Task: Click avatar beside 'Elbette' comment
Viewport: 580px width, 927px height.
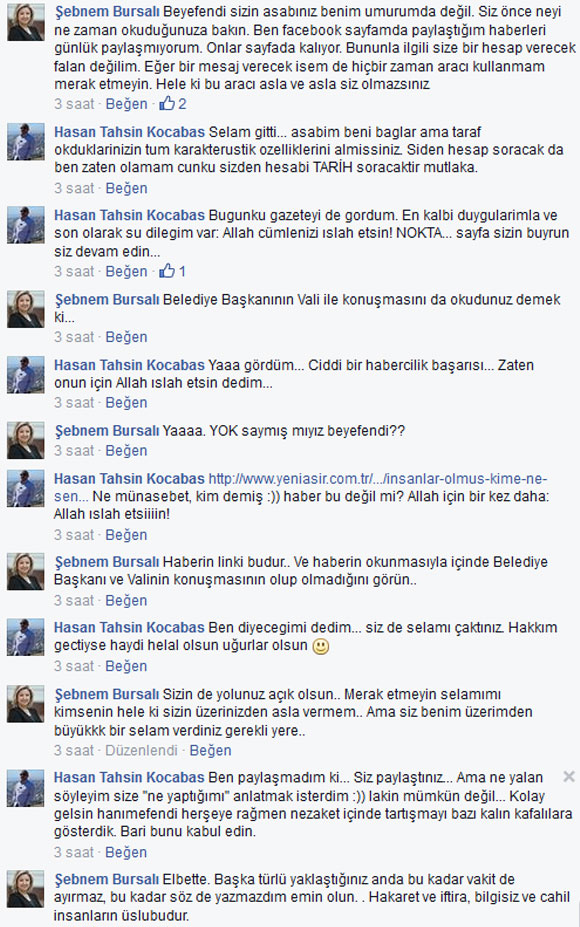Action: 26,889
